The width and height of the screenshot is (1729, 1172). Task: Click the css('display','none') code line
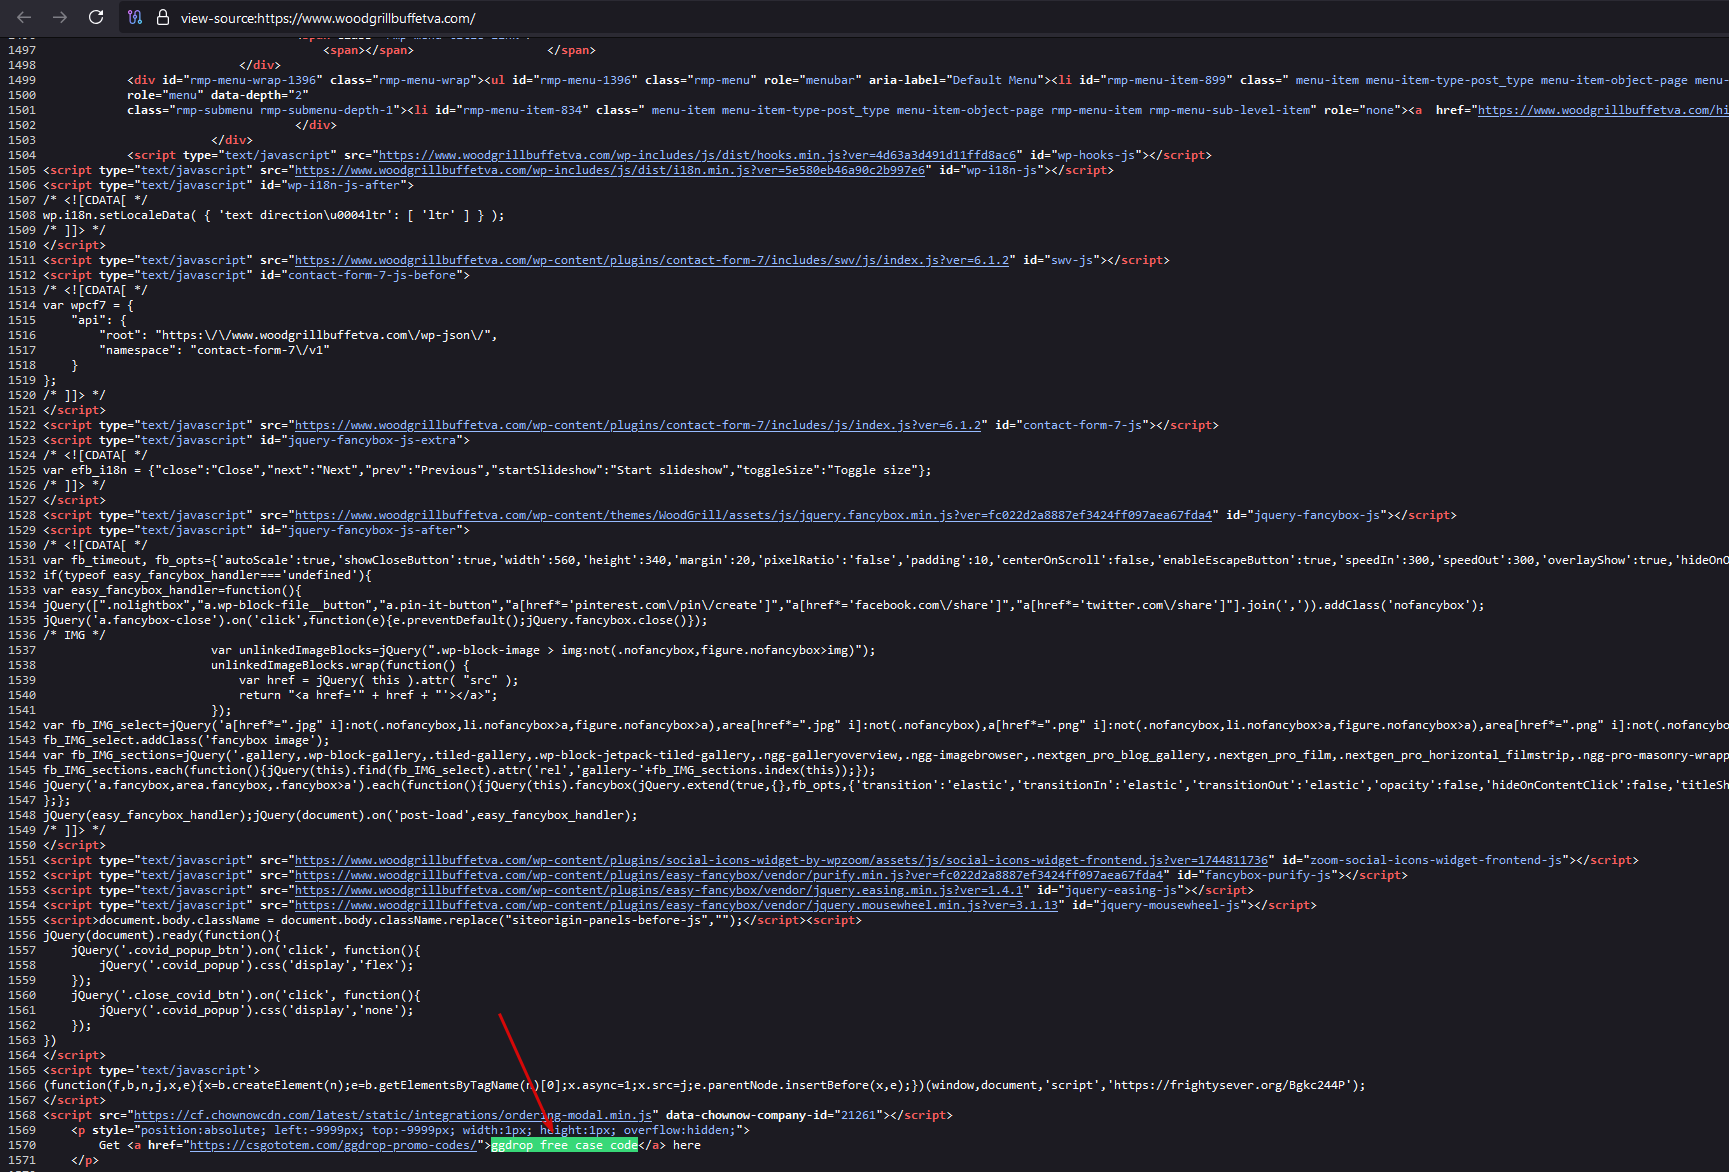pos(256,1010)
